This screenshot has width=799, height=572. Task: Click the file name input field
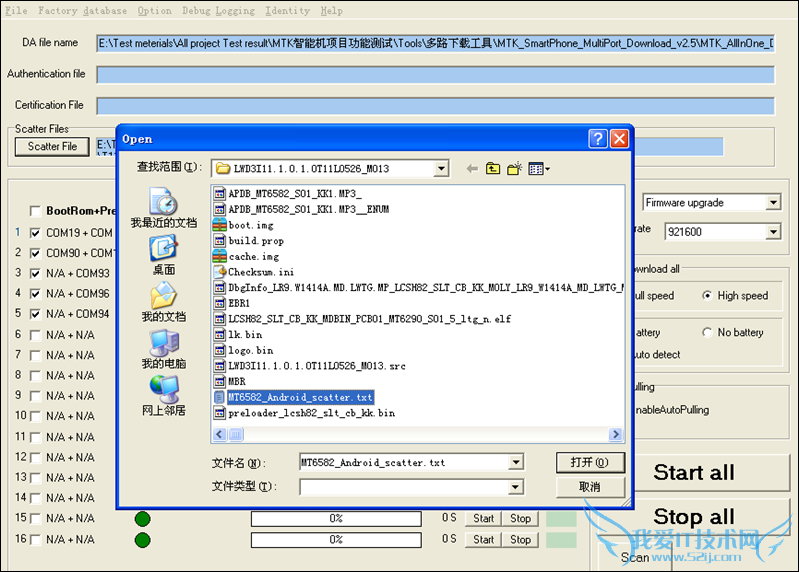coord(406,462)
